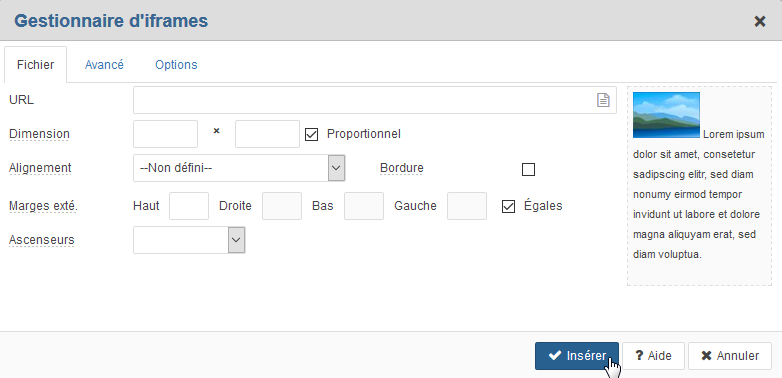Image resolution: width=782 pixels, height=378 pixels.
Task: Select the Fichier tab
Action: [x=35, y=65]
